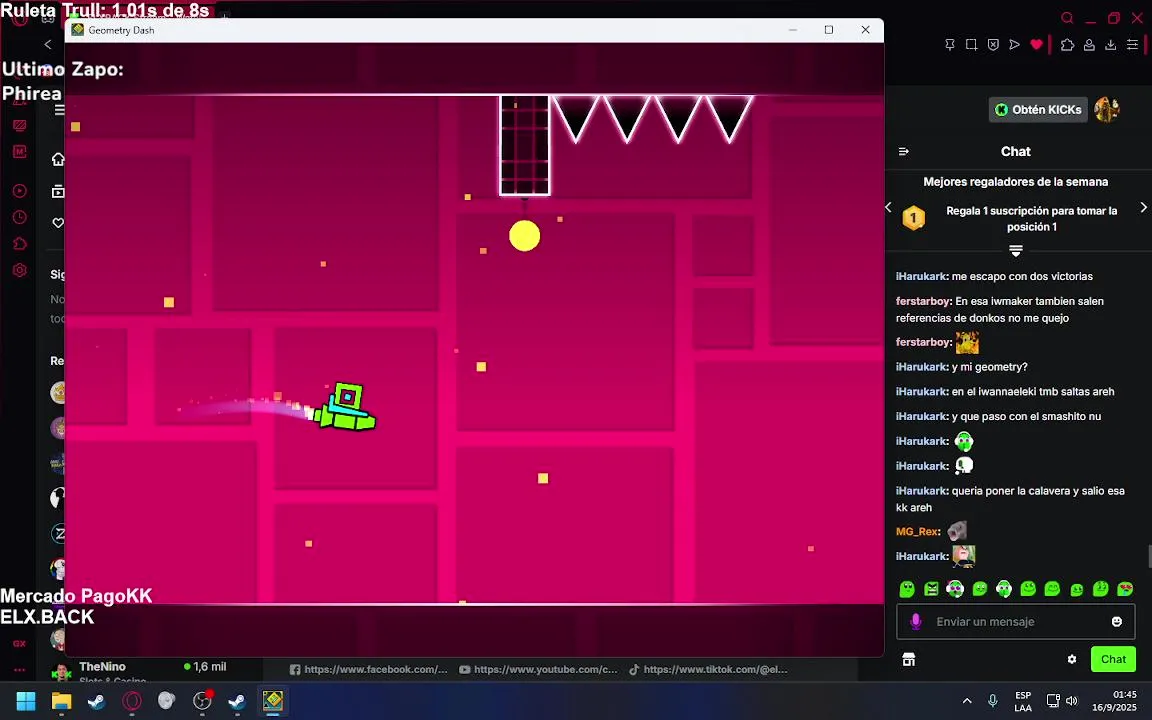Viewport: 1152px width, 720px height.
Task: Open the Windows Start menu
Action: [x=26, y=701]
